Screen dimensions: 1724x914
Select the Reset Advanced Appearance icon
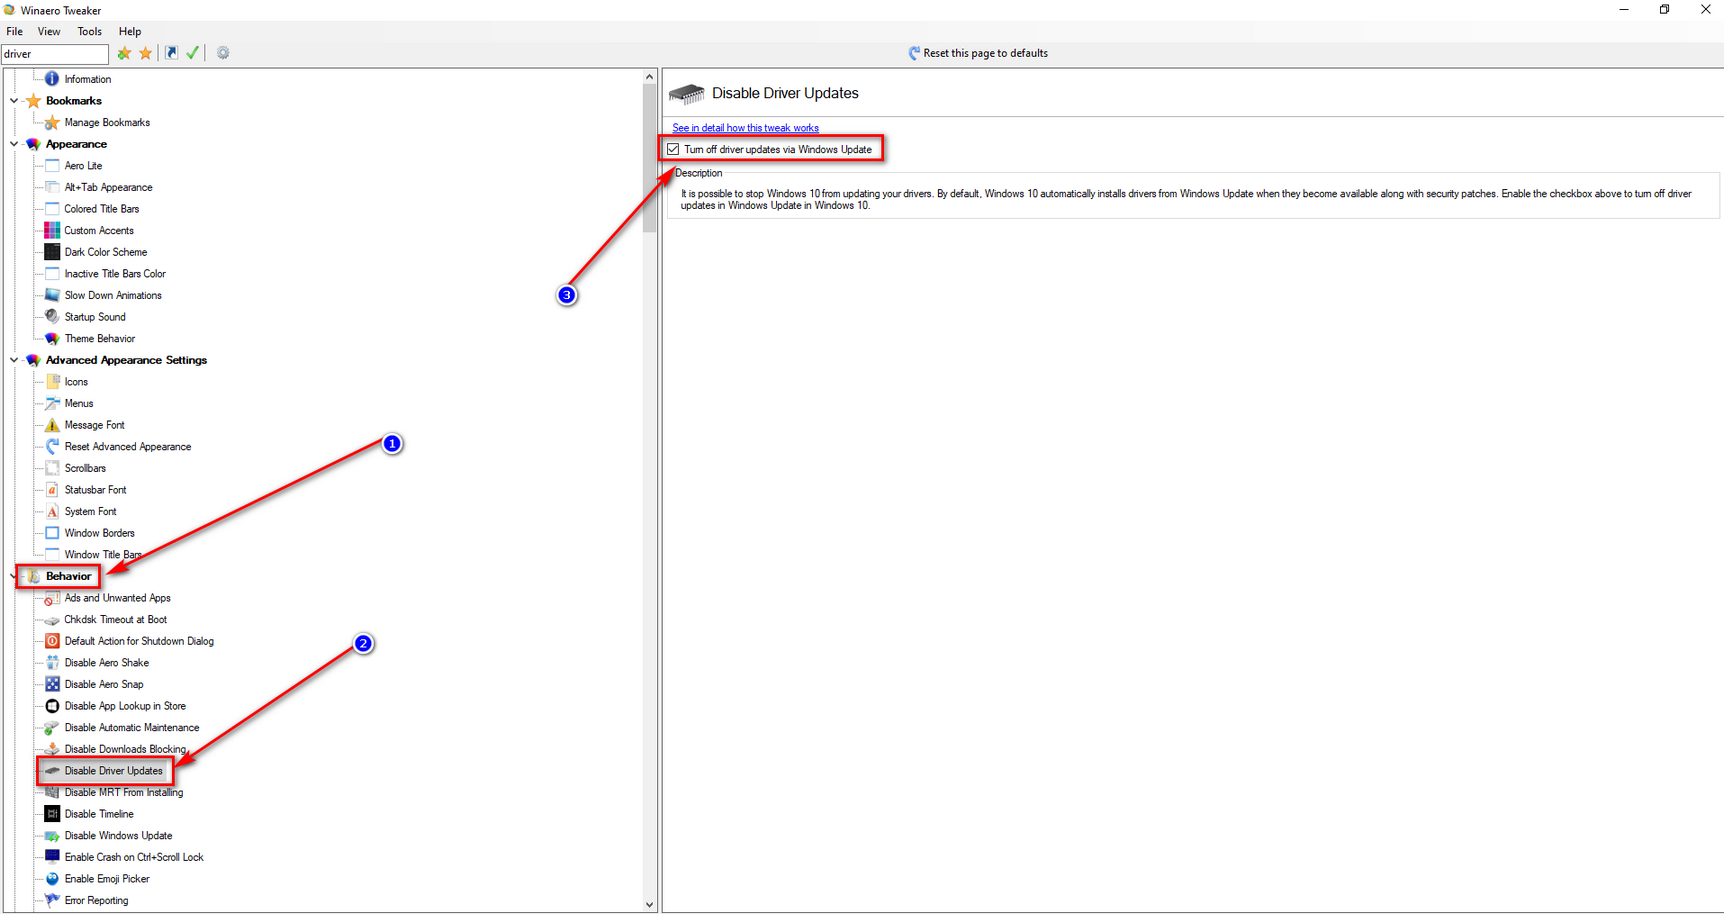click(52, 446)
